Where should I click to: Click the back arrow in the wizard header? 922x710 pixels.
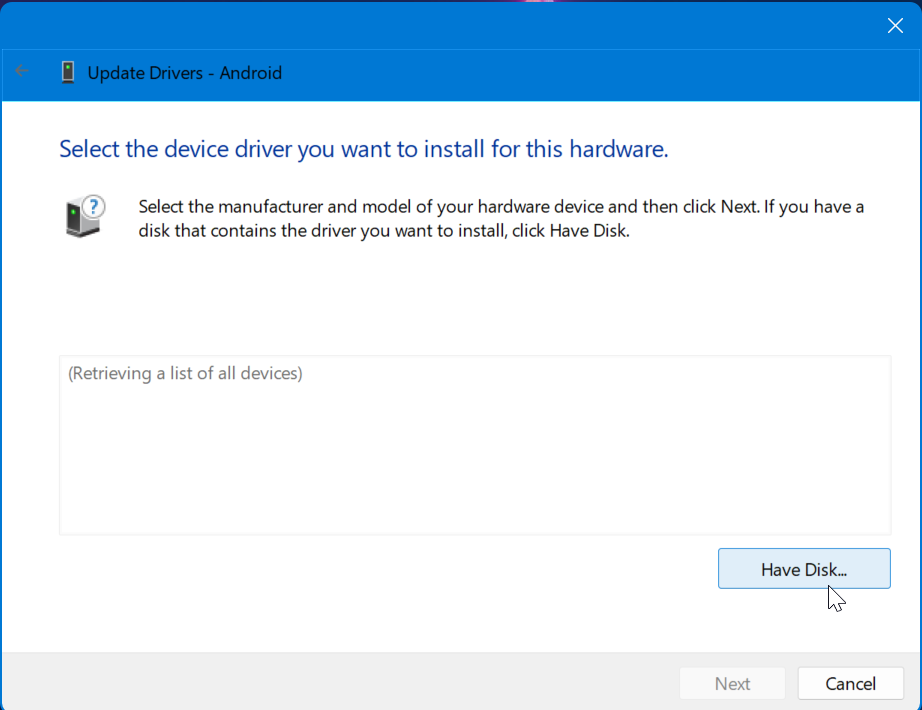(x=21, y=71)
